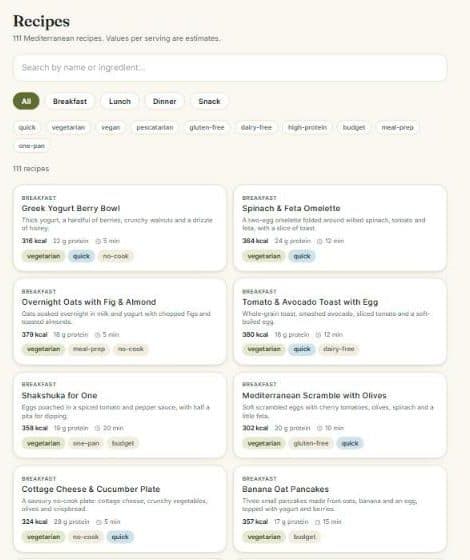
Task: Click no-cook tag on Cottage Cheese card
Action: [x=86, y=537]
